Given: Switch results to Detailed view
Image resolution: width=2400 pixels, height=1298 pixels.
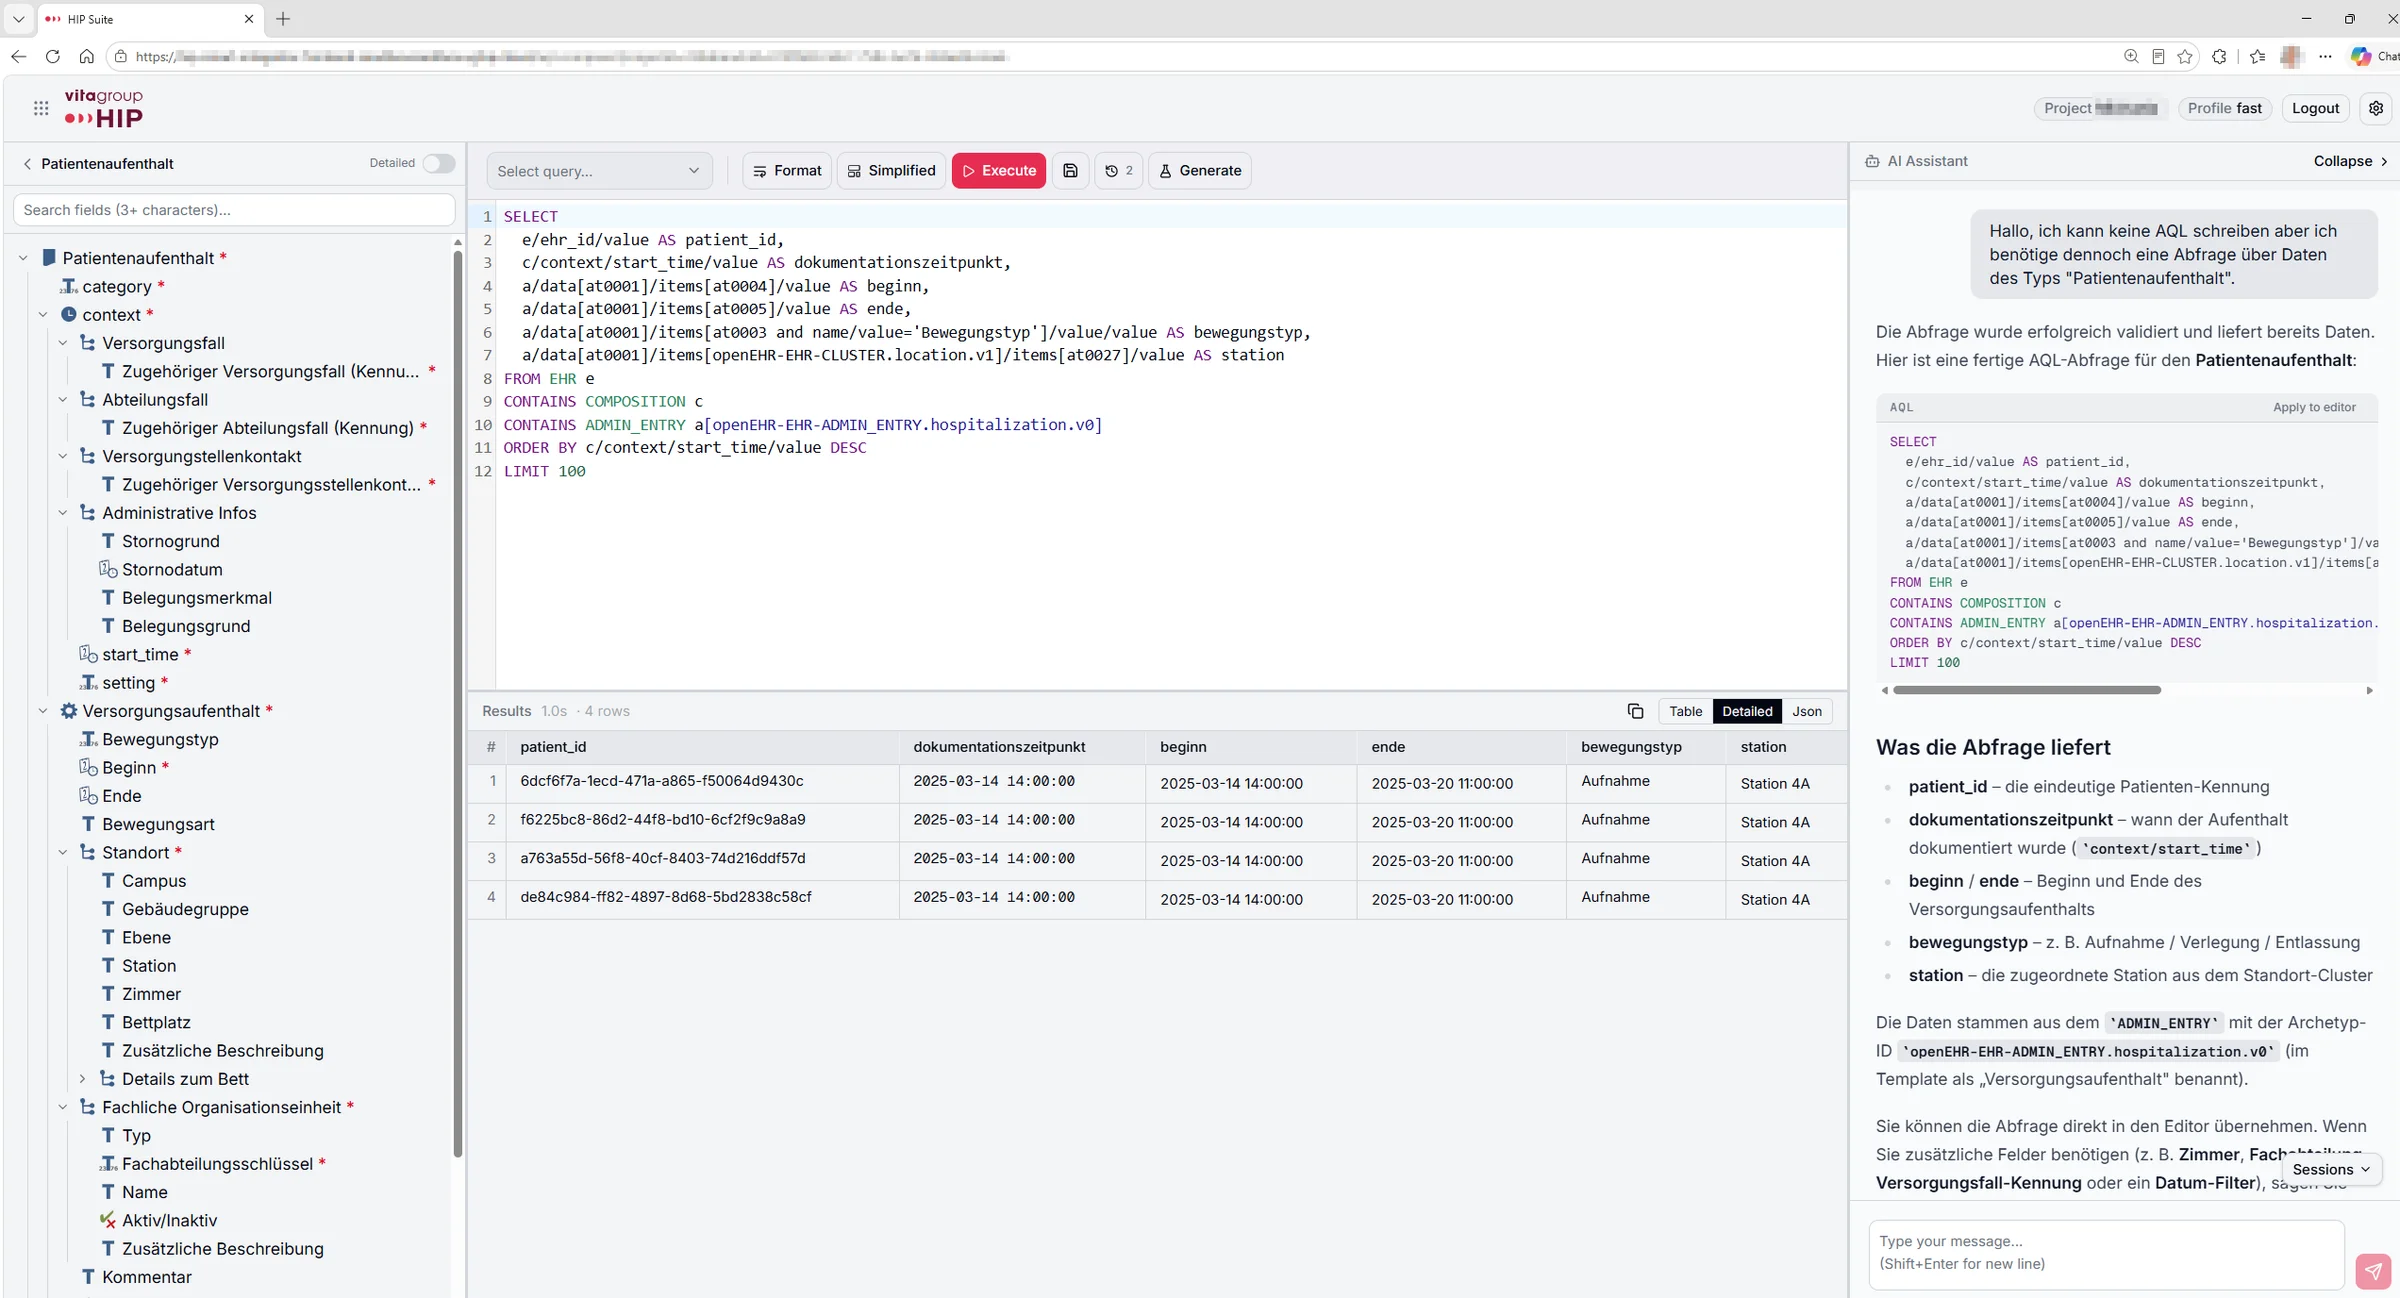Looking at the screenshot, I should coord(1747,711).
